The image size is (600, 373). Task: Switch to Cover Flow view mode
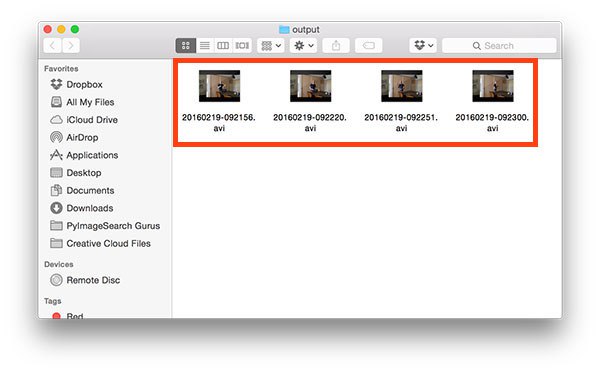point(242,46)
